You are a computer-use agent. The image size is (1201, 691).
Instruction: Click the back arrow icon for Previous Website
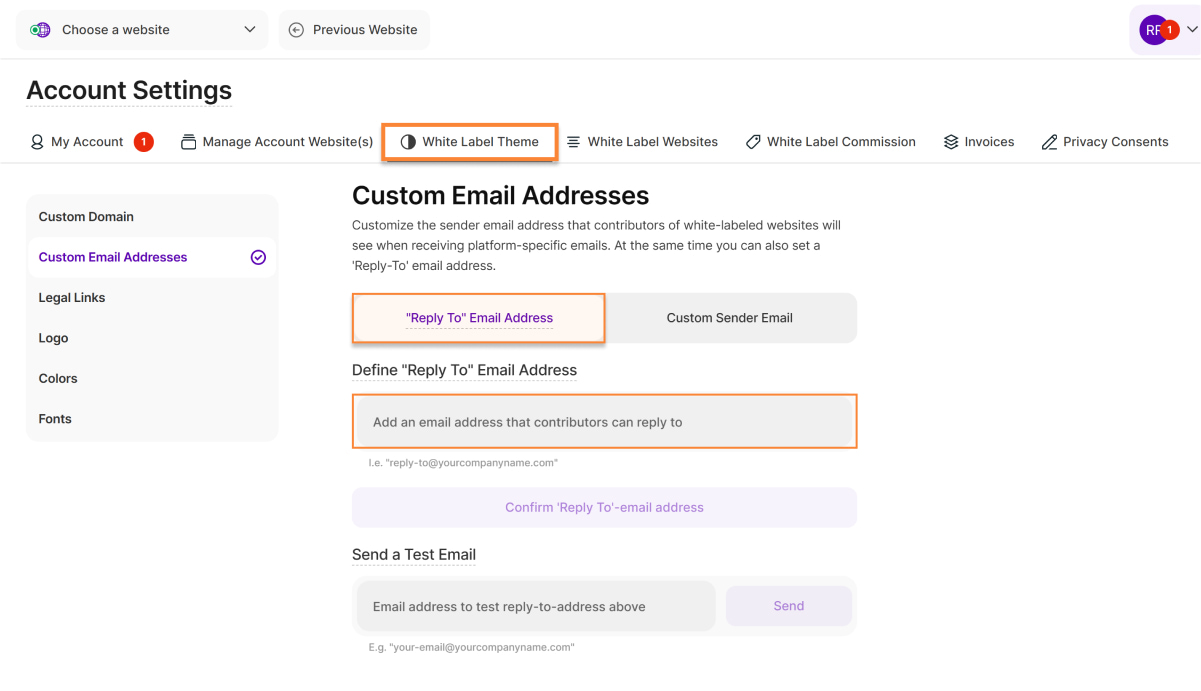tap(296, 30)
